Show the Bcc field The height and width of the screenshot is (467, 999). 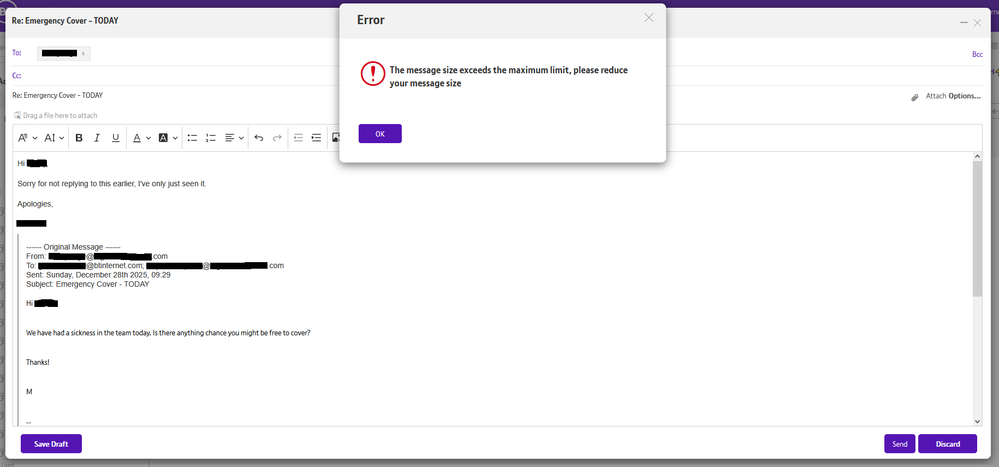[977, 54]
